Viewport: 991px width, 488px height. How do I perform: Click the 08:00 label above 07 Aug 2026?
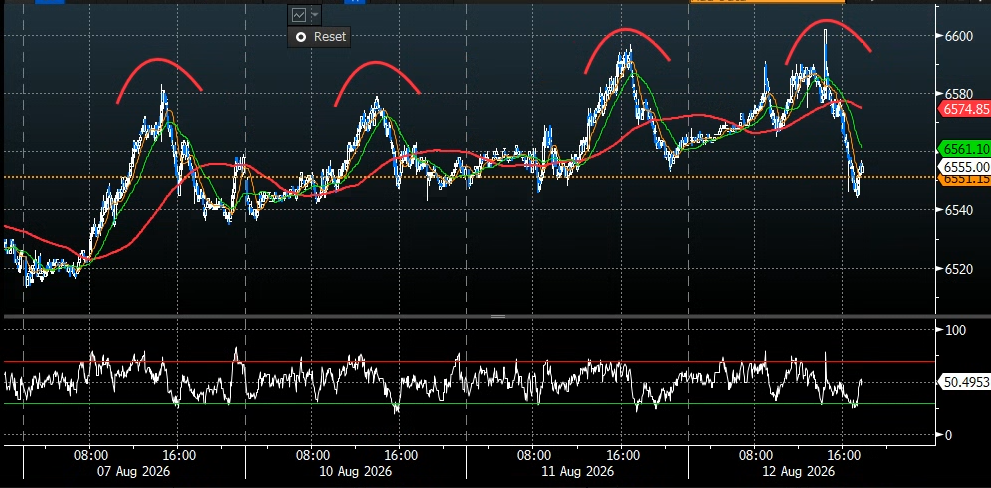point(90,454)
